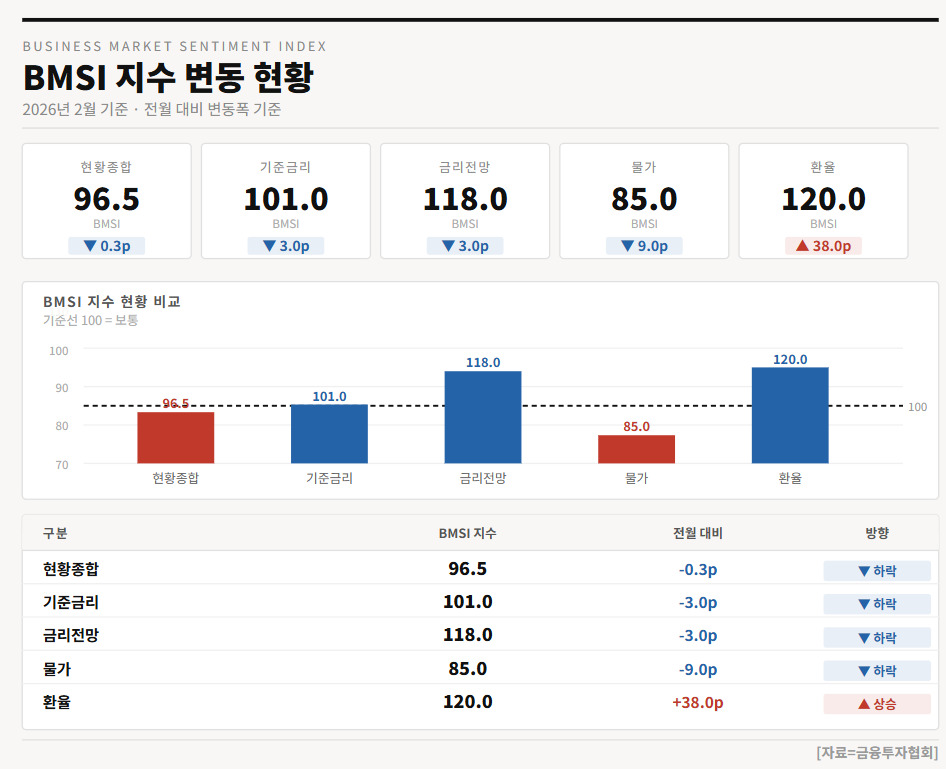The width and height of the screenshot is (946, 769).
Task: Click the 기준금리 card 3.0p decrease badge
Action: coord(285,246)
